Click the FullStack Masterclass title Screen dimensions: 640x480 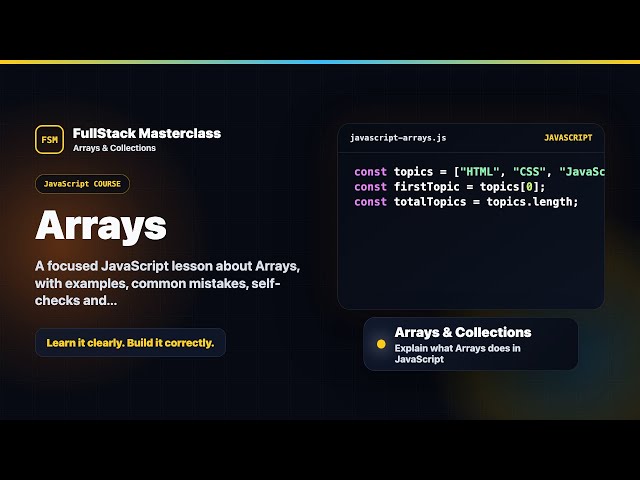[x=147, y=133]
